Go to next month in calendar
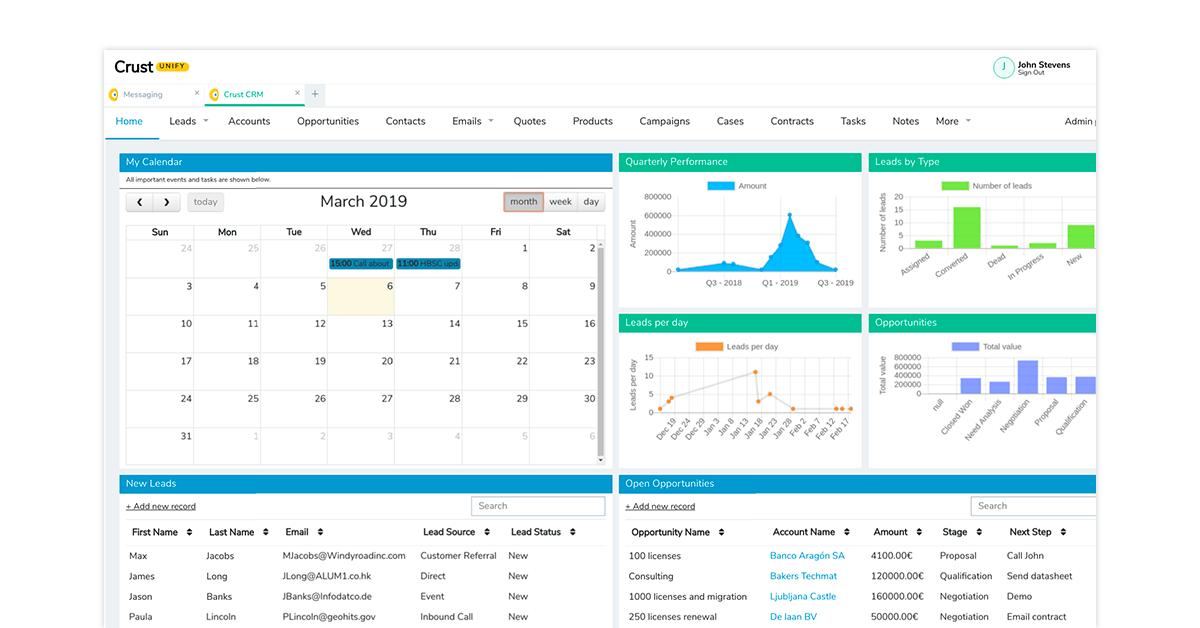 (x=166, y=202)
